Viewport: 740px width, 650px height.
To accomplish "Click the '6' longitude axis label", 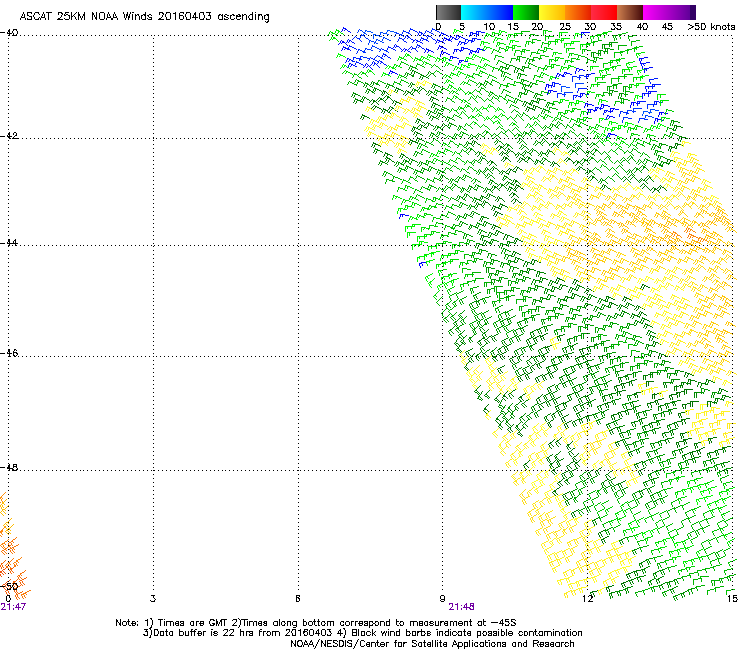I will (298, 599).
